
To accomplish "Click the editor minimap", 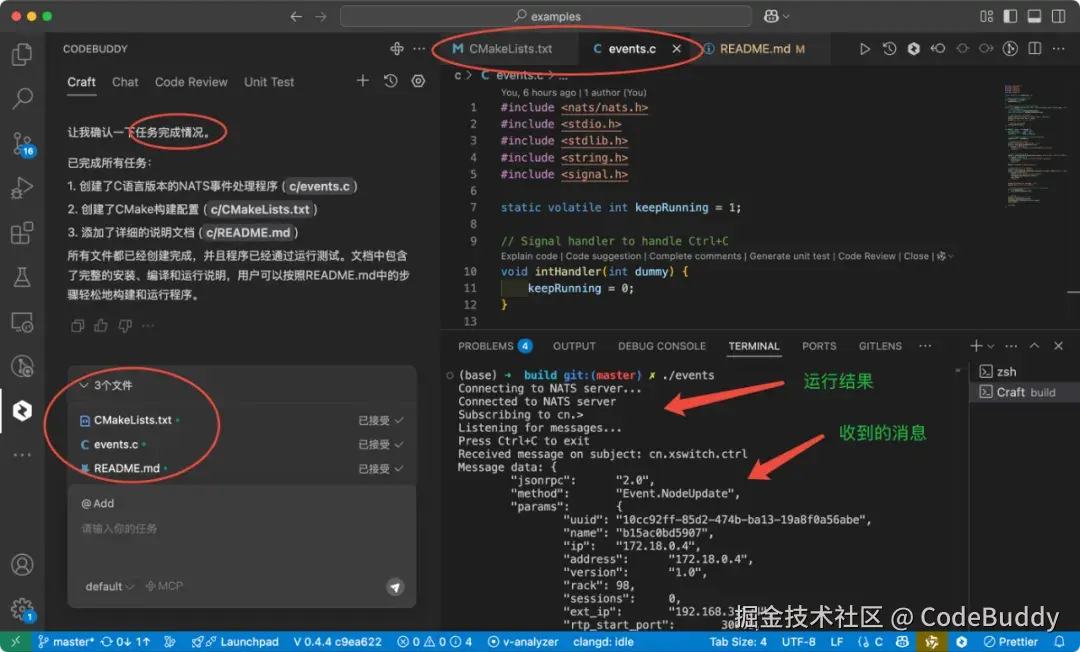I will pyautogui.click(x=1035, y=145).
